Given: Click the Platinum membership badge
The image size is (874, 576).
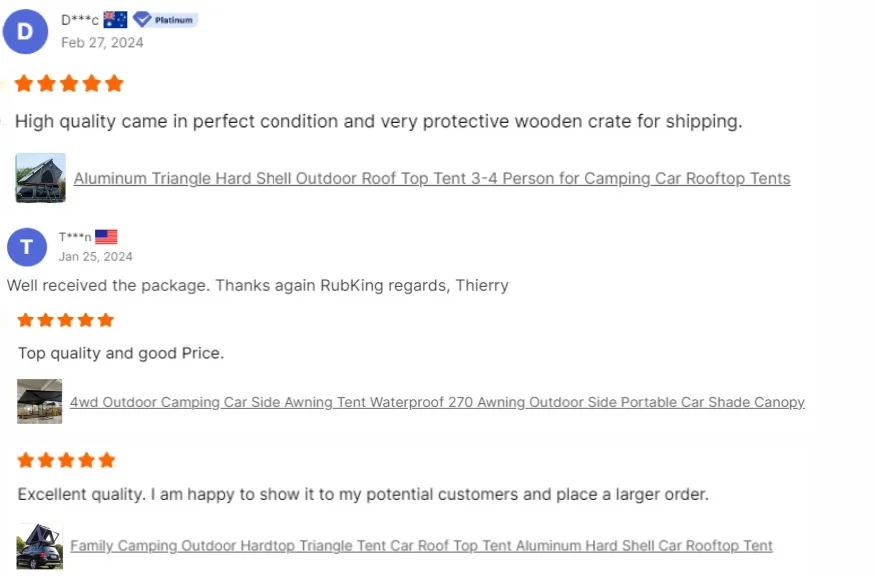Looking at the screenshot, I should click(x=166, y=19).
